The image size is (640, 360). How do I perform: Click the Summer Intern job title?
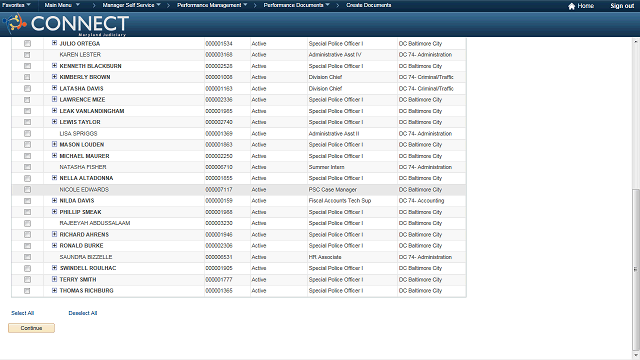coord(327,167)
